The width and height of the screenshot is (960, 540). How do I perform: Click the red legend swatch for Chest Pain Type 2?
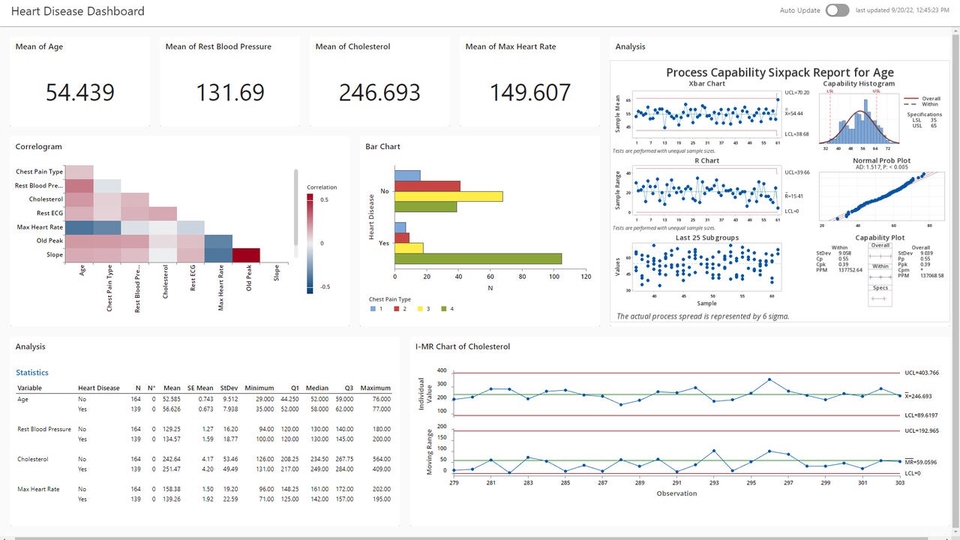[397, 309]
